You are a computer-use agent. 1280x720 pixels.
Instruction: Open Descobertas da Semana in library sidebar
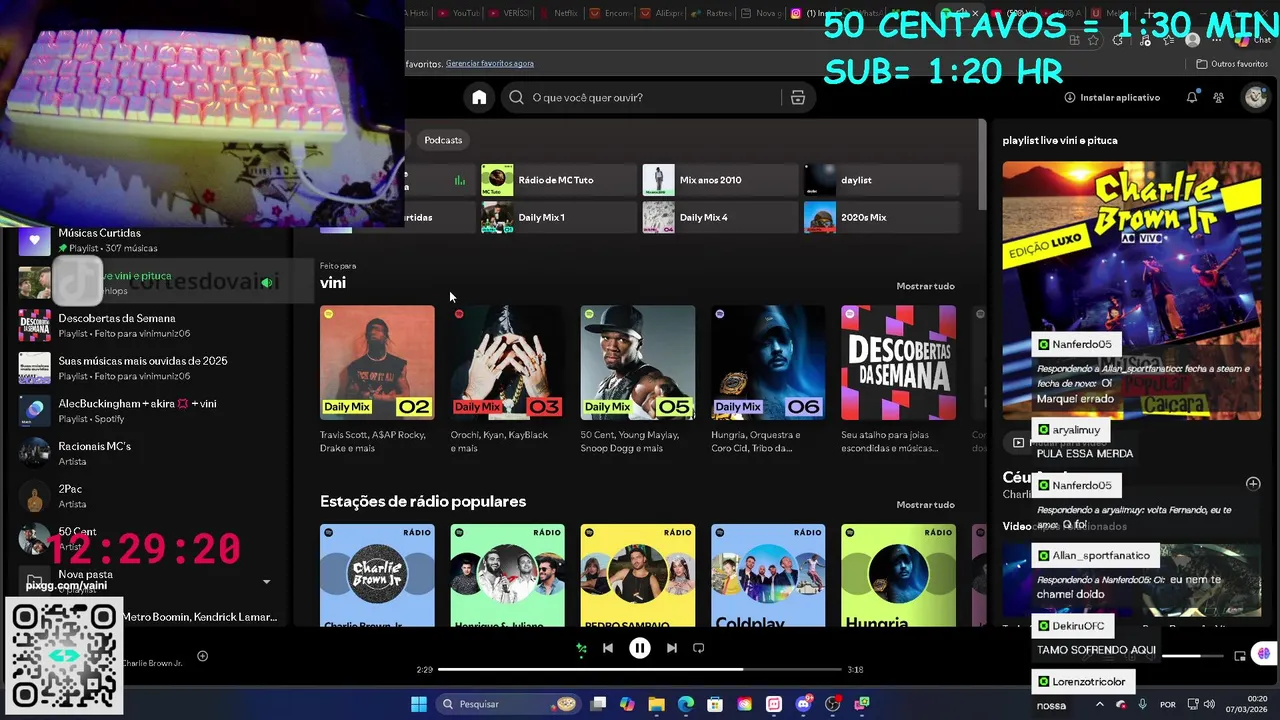pyautogui.click(x=150, y=325)
